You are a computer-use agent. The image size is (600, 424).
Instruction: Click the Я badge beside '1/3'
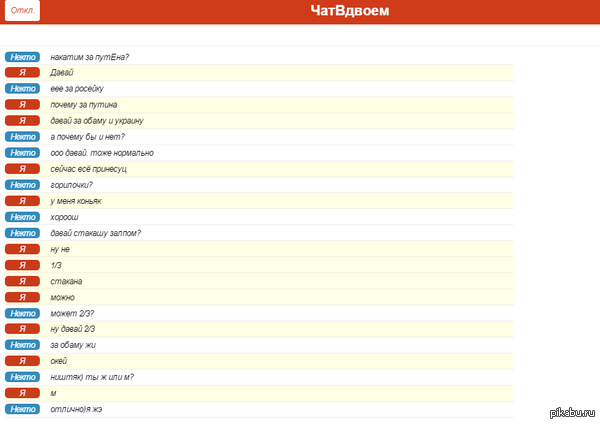tap(22, 265)
